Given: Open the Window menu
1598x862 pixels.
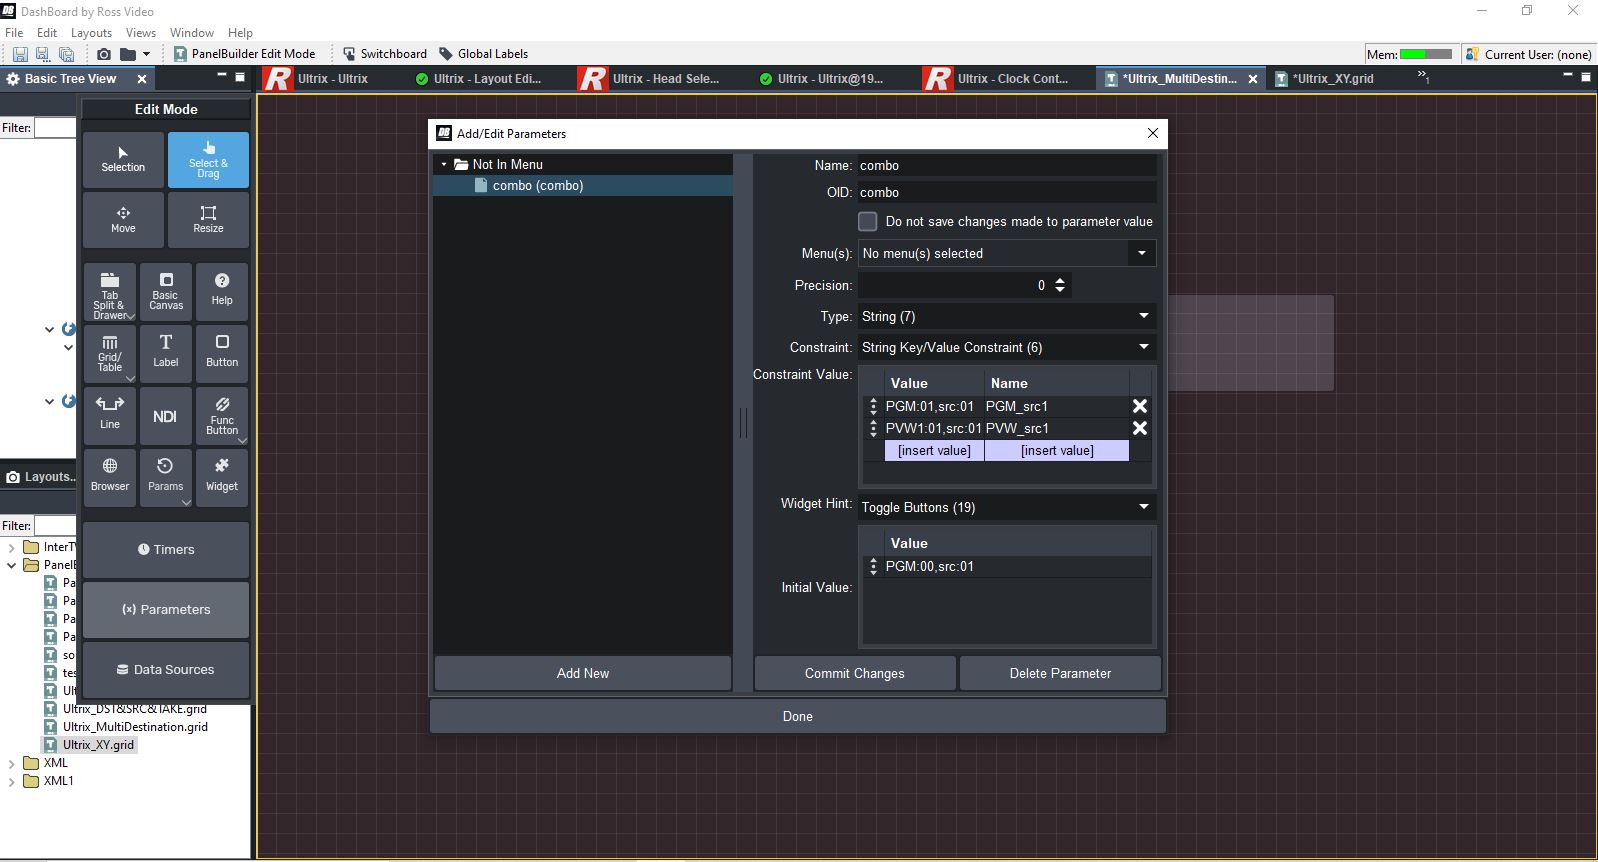Looking at the screenshot, I should click(192, 33).
